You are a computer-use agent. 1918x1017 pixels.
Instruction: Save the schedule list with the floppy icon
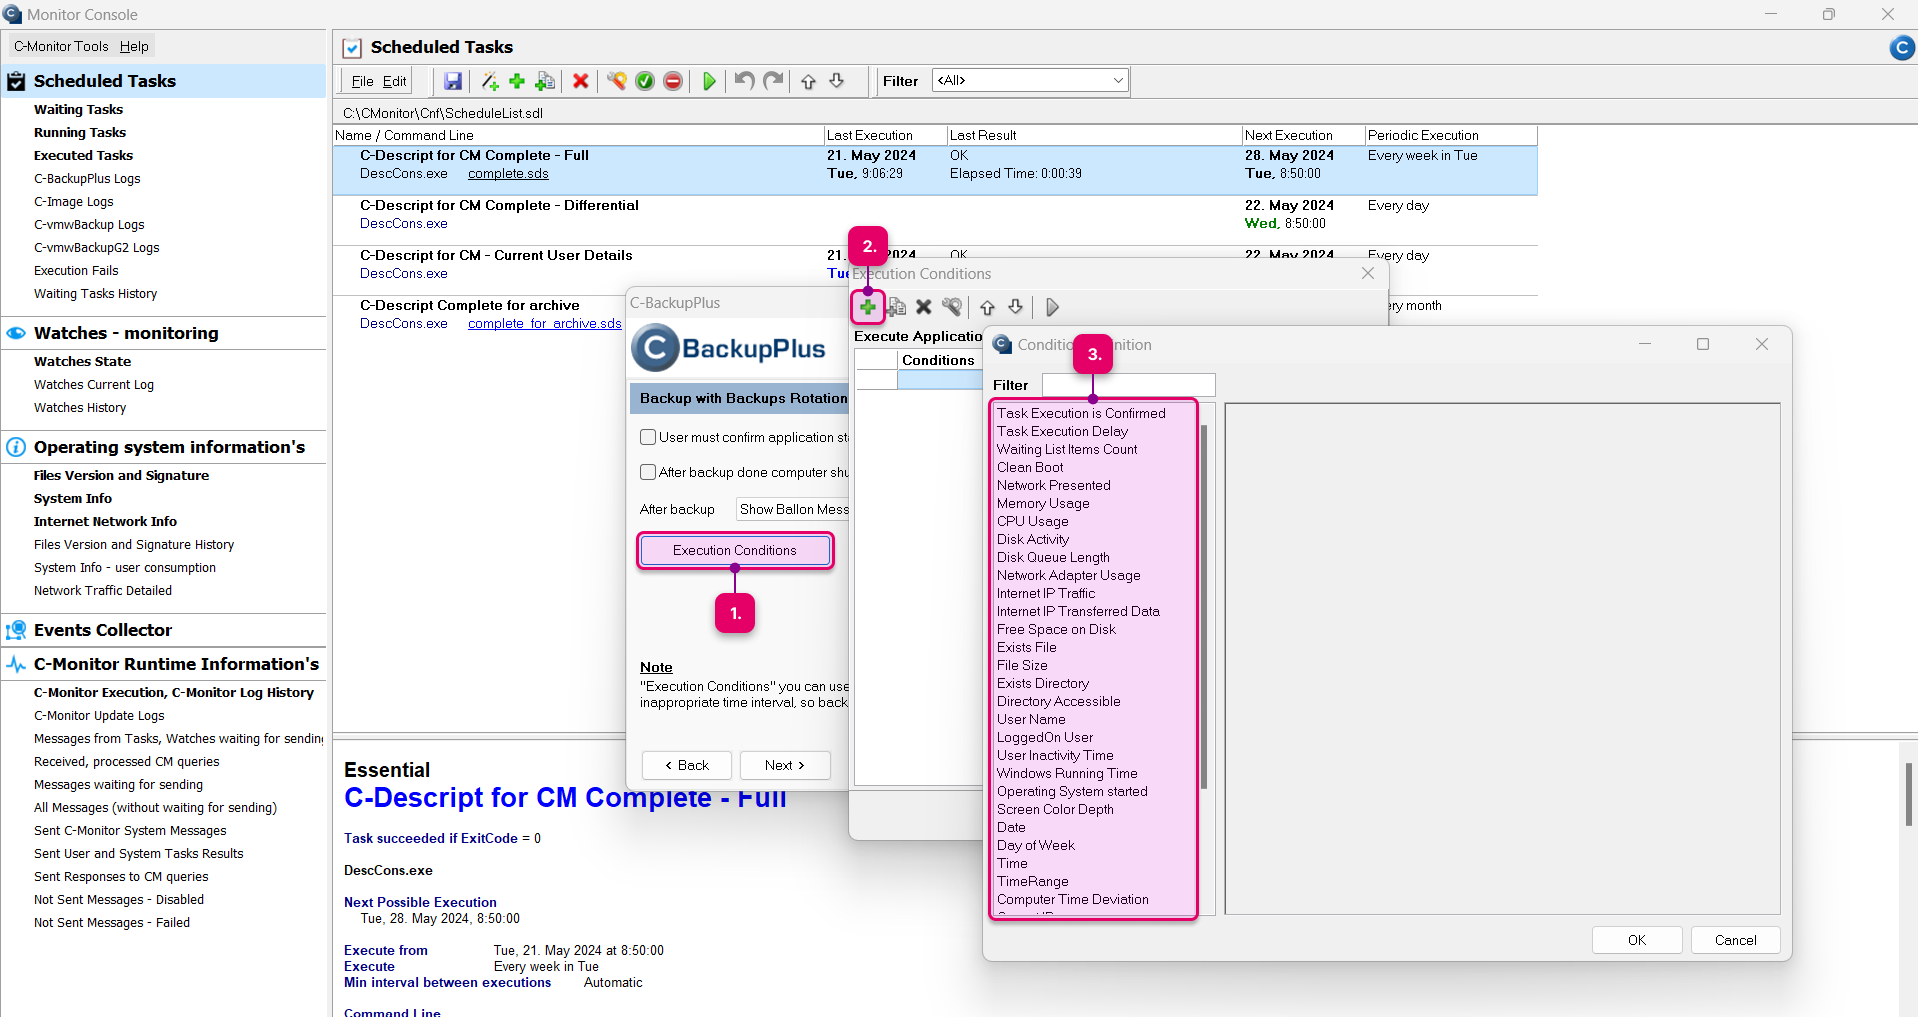coord(453,81)
